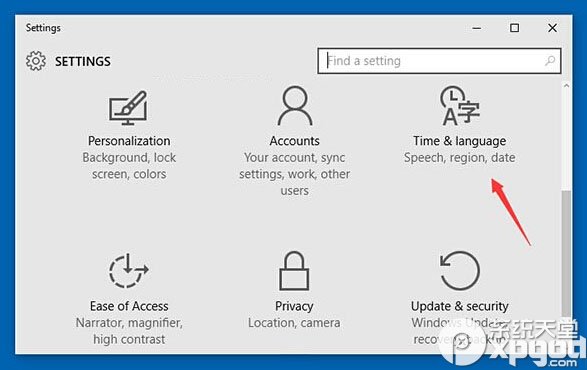Click the Background, lock screen, colors description
587x370 pixels.
[129, 166]
